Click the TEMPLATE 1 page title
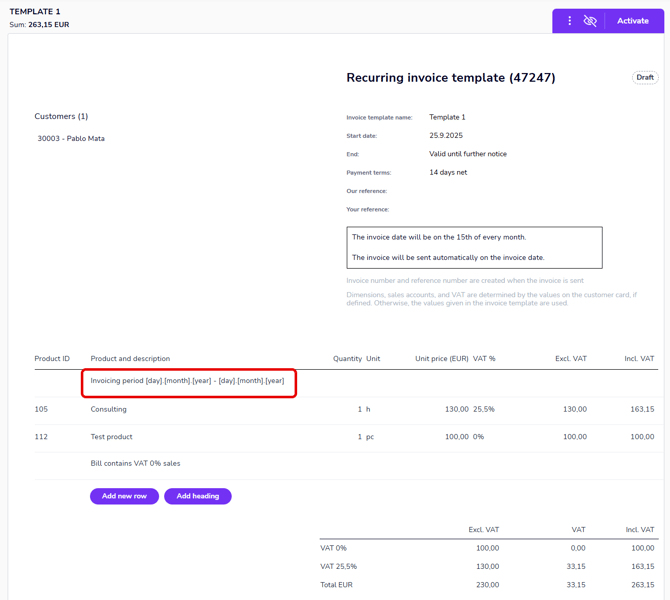The image size is (670, 600). [x=35, y=12]
